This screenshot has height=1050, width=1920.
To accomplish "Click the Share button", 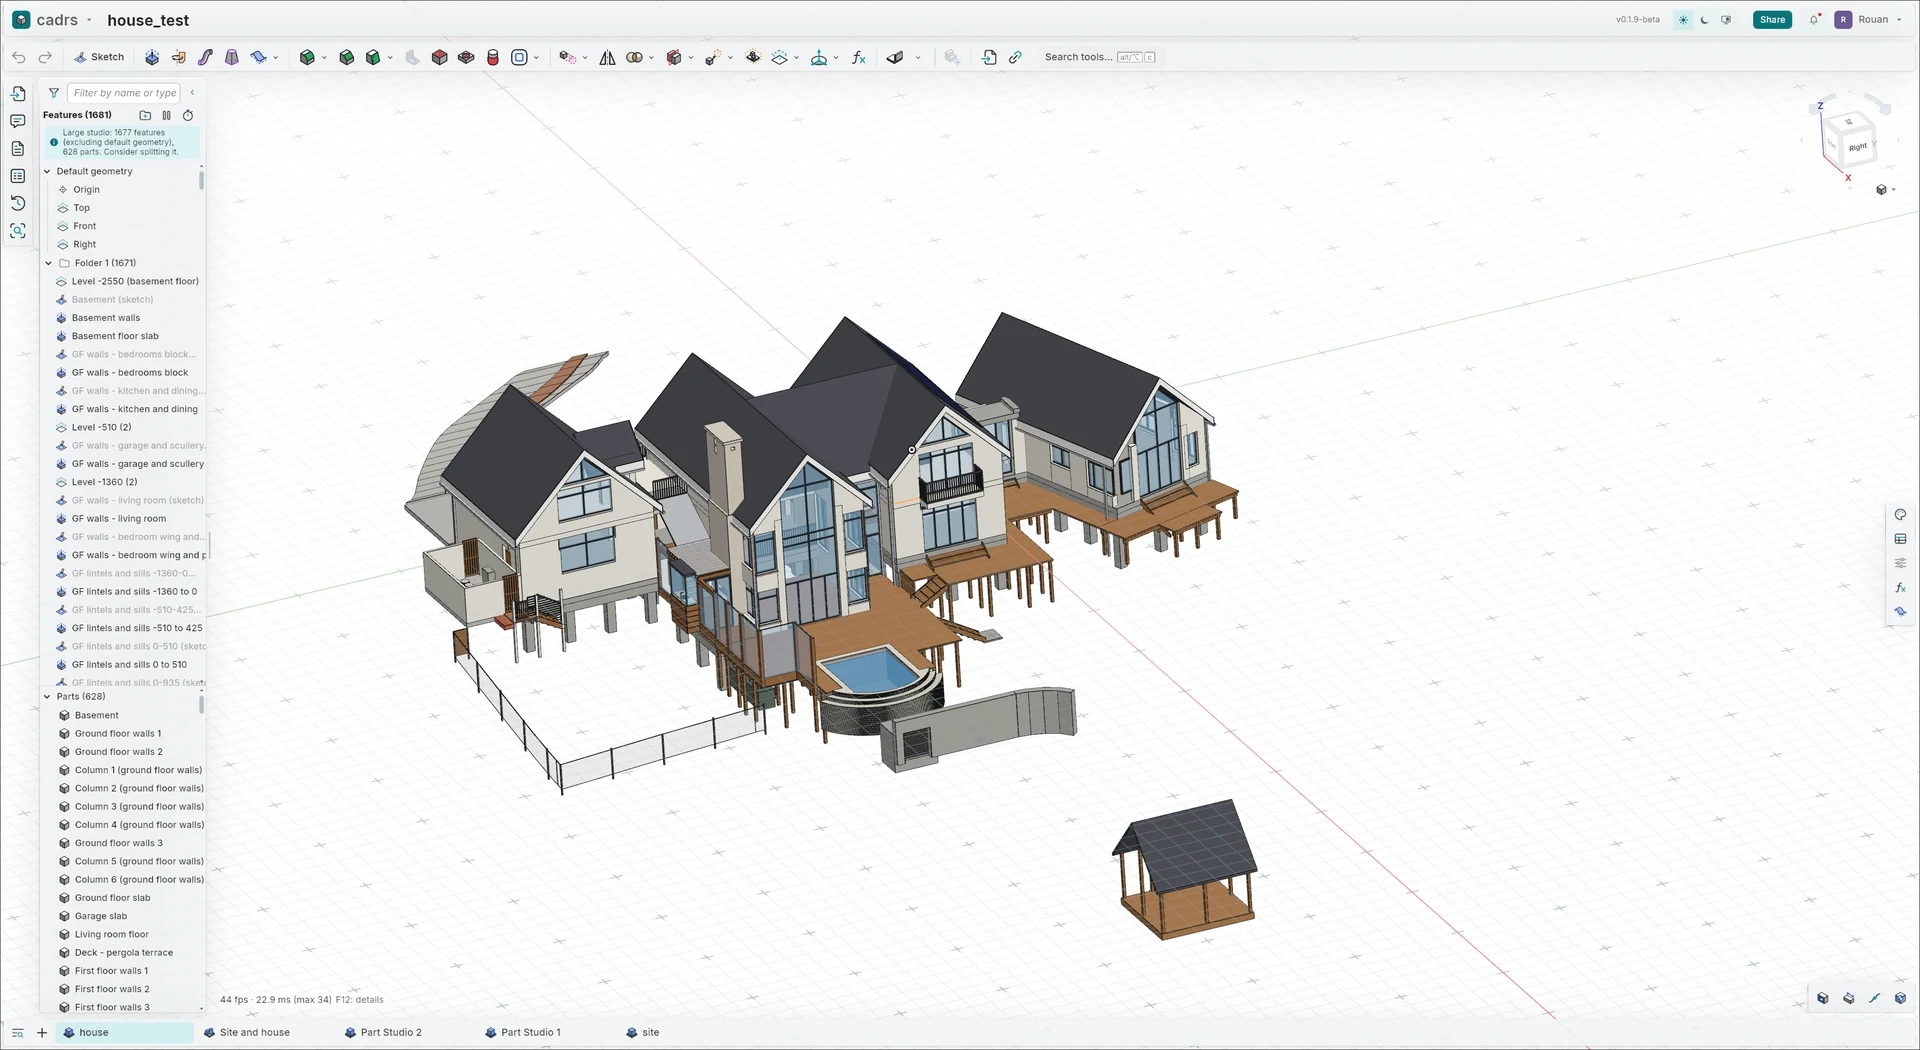I will coord(1772,20).
